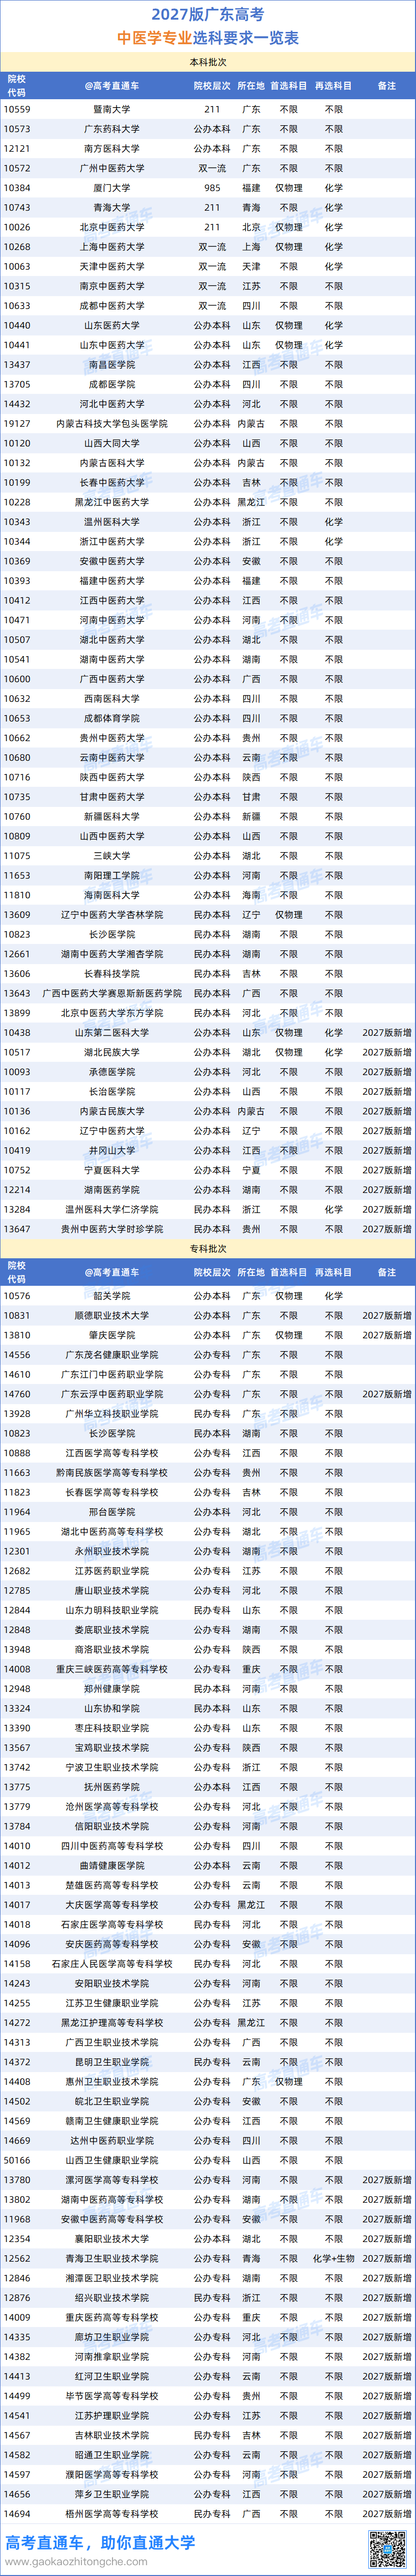The image size is (416, 2576).
Task: Select the 南阳理工学院 entry
Action: click(x=112, y=875)
